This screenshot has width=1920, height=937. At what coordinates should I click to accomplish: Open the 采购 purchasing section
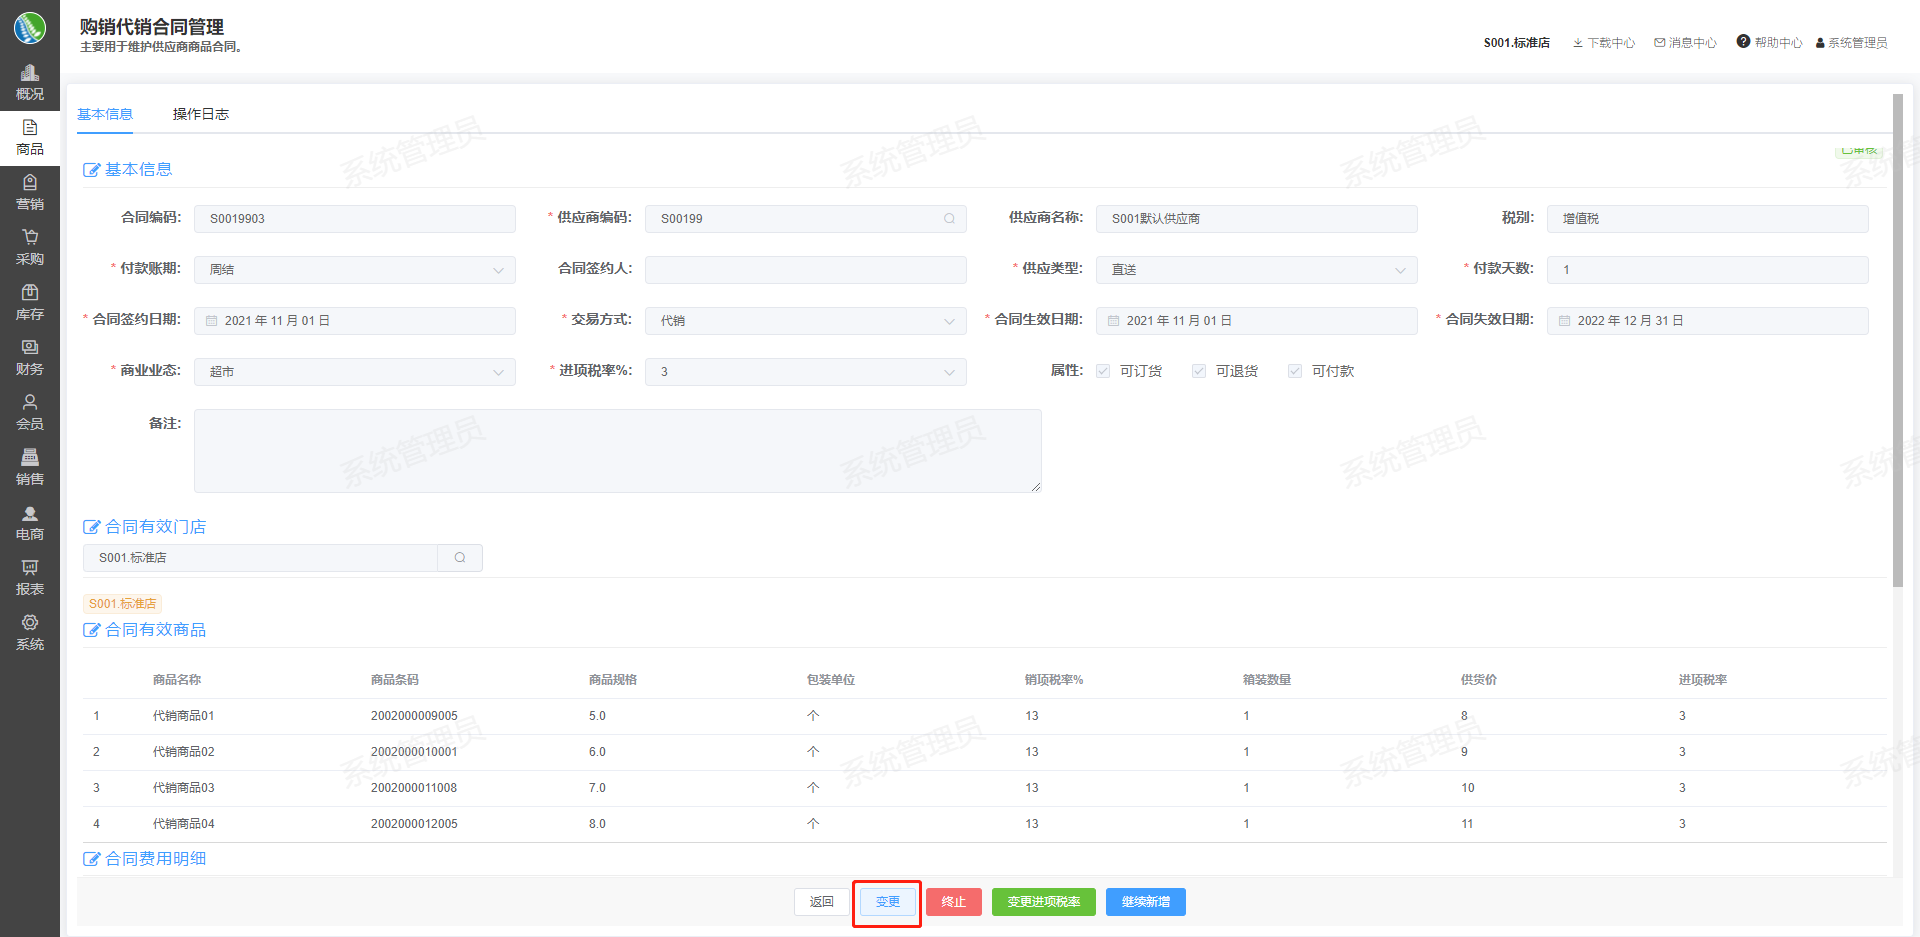30,248
